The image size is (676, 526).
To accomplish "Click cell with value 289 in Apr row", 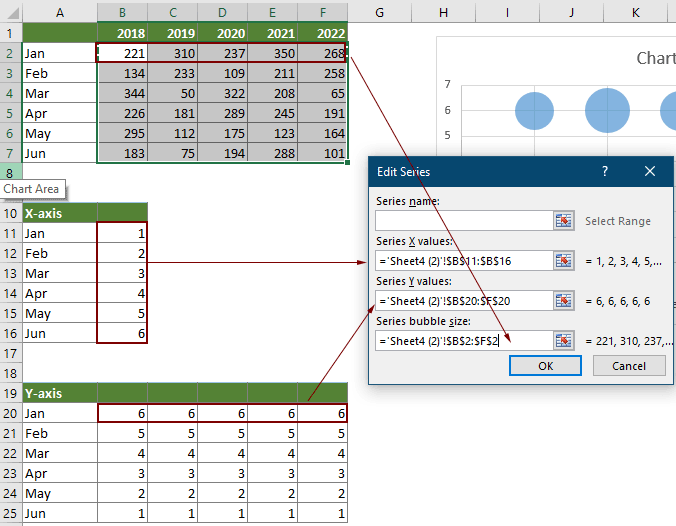I will (222, 113).
